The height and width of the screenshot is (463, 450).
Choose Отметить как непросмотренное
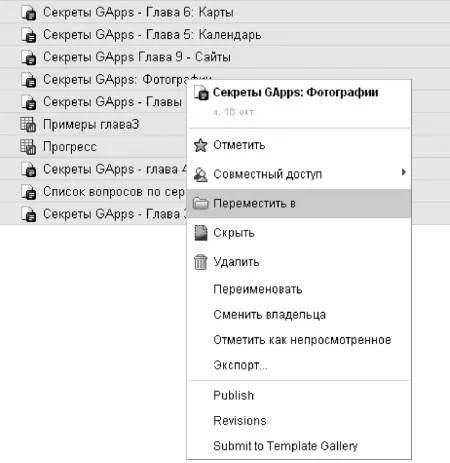[299, 340]
